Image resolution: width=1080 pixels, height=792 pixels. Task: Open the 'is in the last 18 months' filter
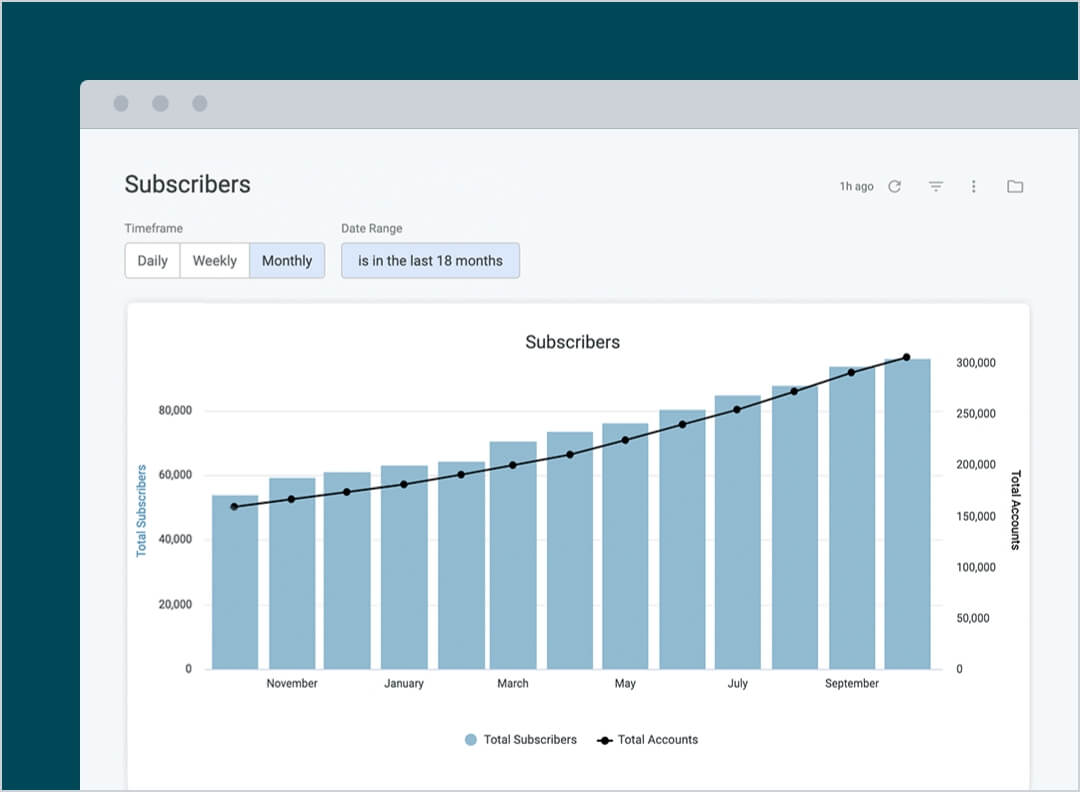point(430,260)
